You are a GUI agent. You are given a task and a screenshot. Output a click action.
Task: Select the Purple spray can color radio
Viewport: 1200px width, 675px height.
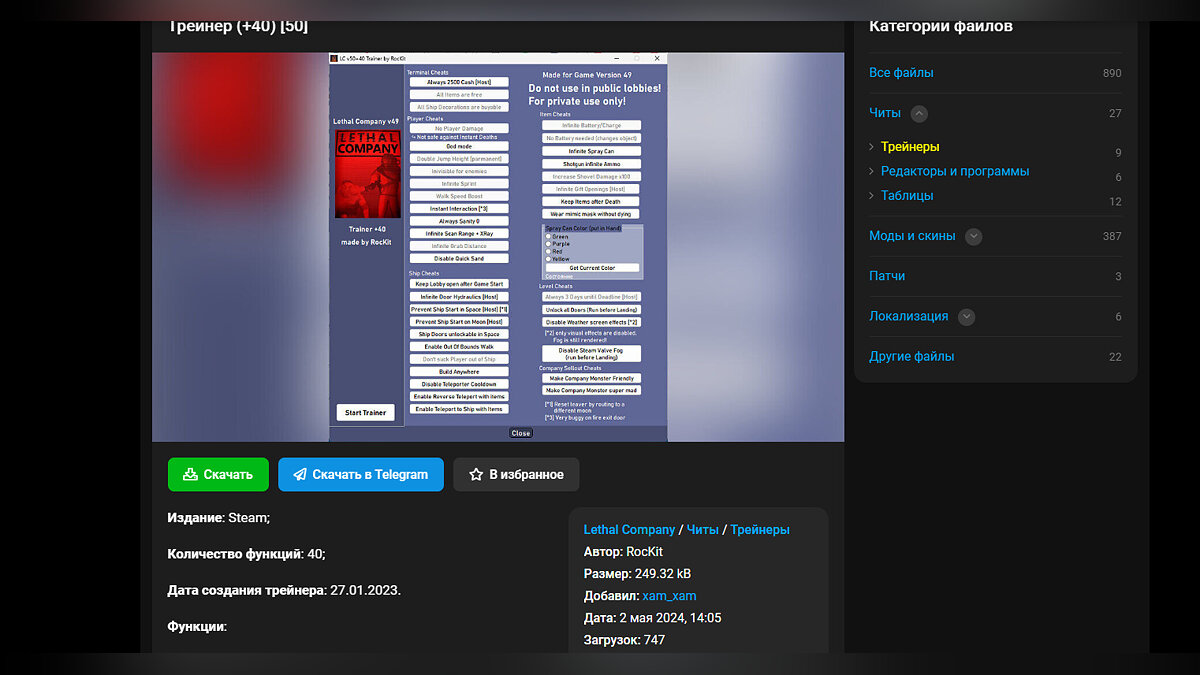(548, 244)
